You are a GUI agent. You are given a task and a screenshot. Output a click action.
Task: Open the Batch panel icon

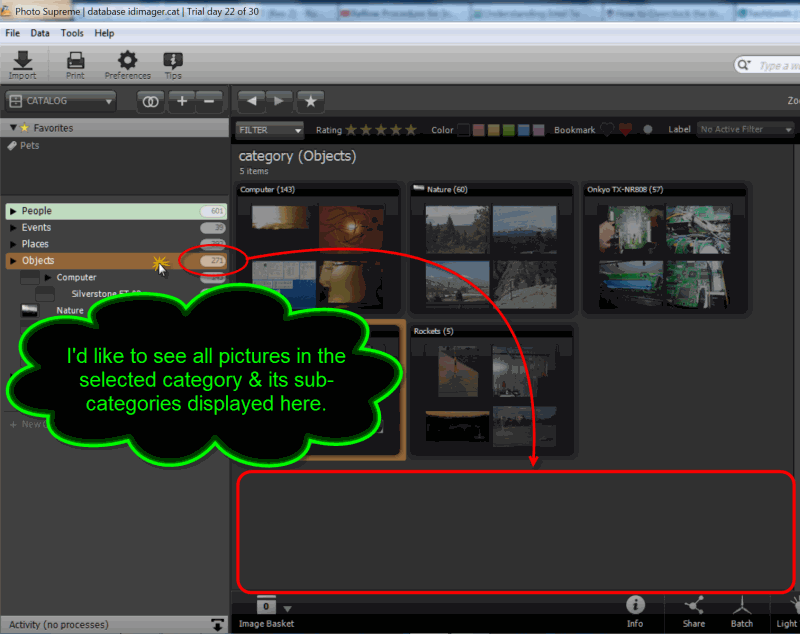[742, 612]
